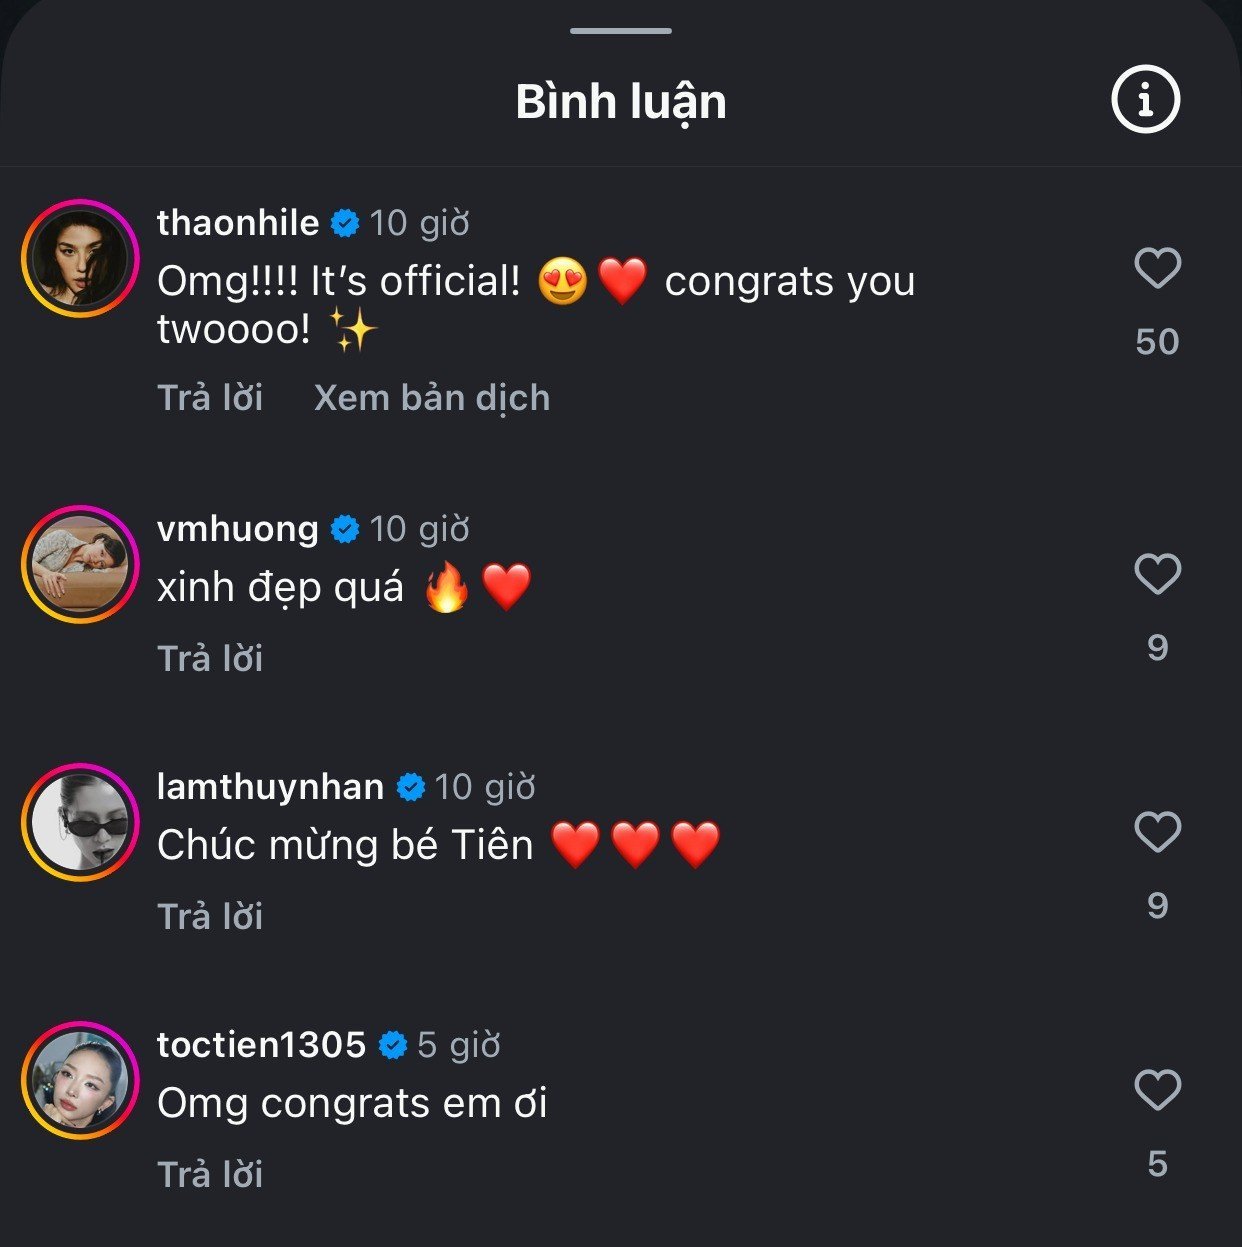Open vmhuong username link

pyautogui.click(x=238, y=529)
